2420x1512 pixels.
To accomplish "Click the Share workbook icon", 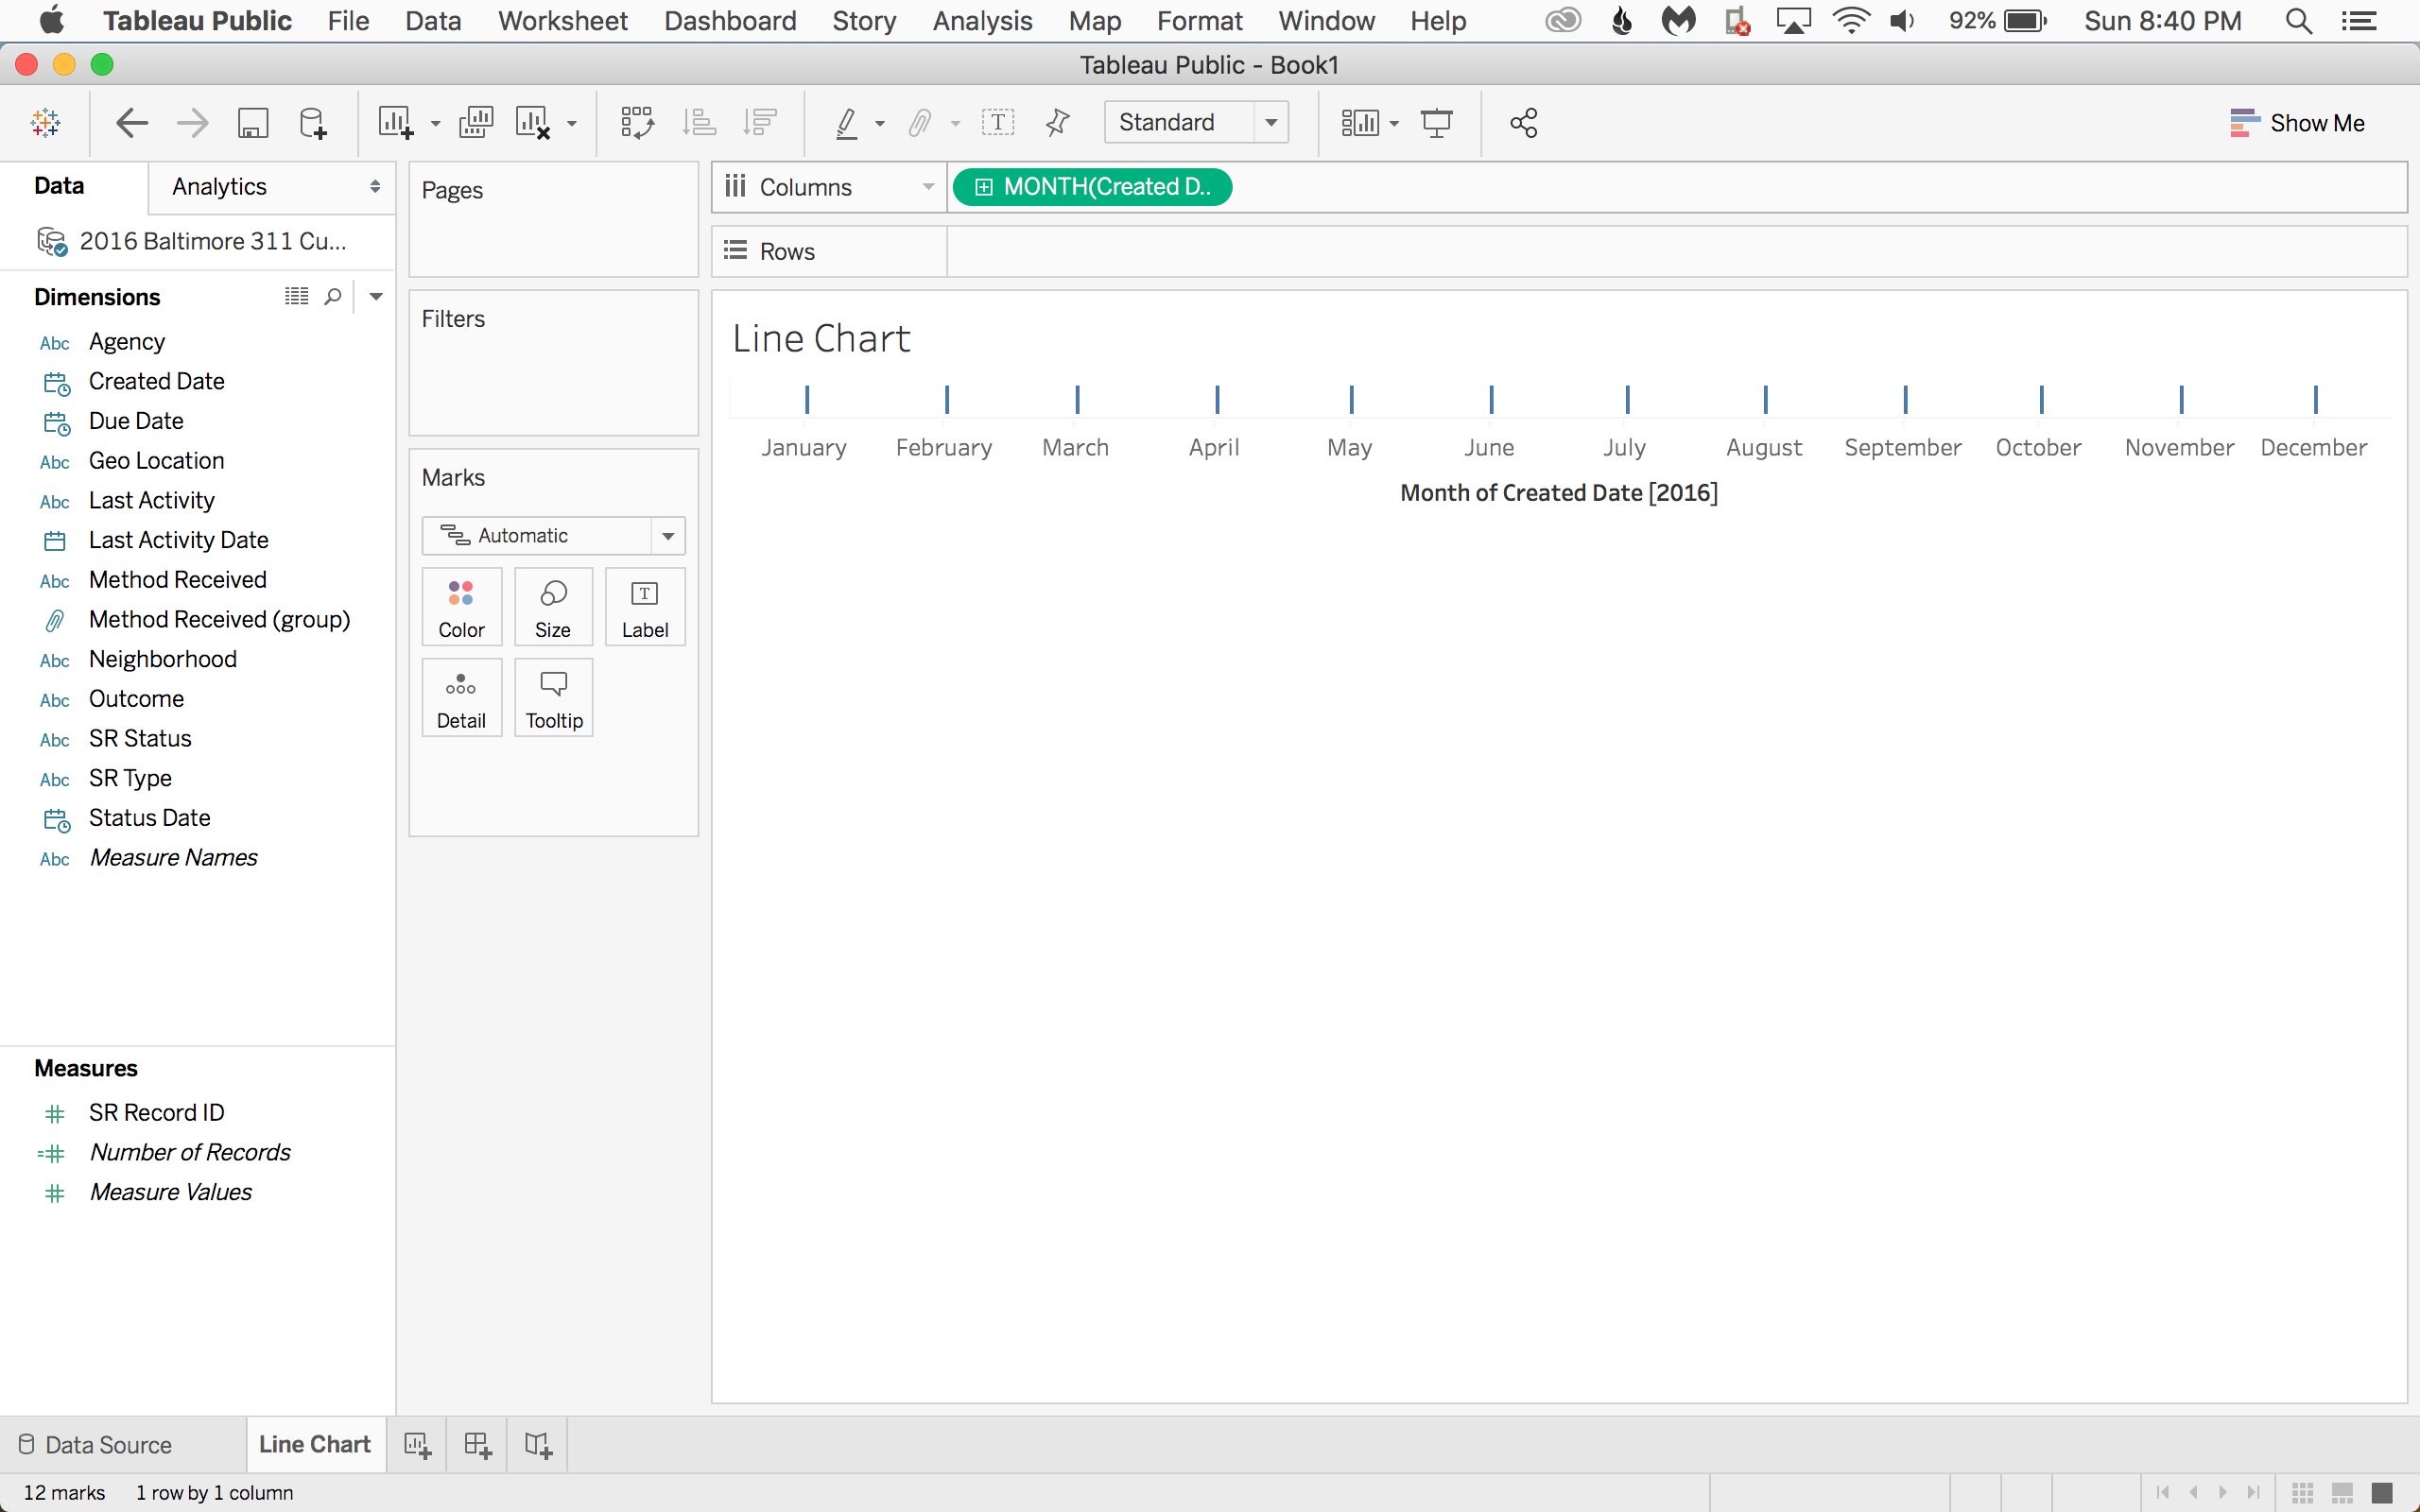I will (1523, 123).
